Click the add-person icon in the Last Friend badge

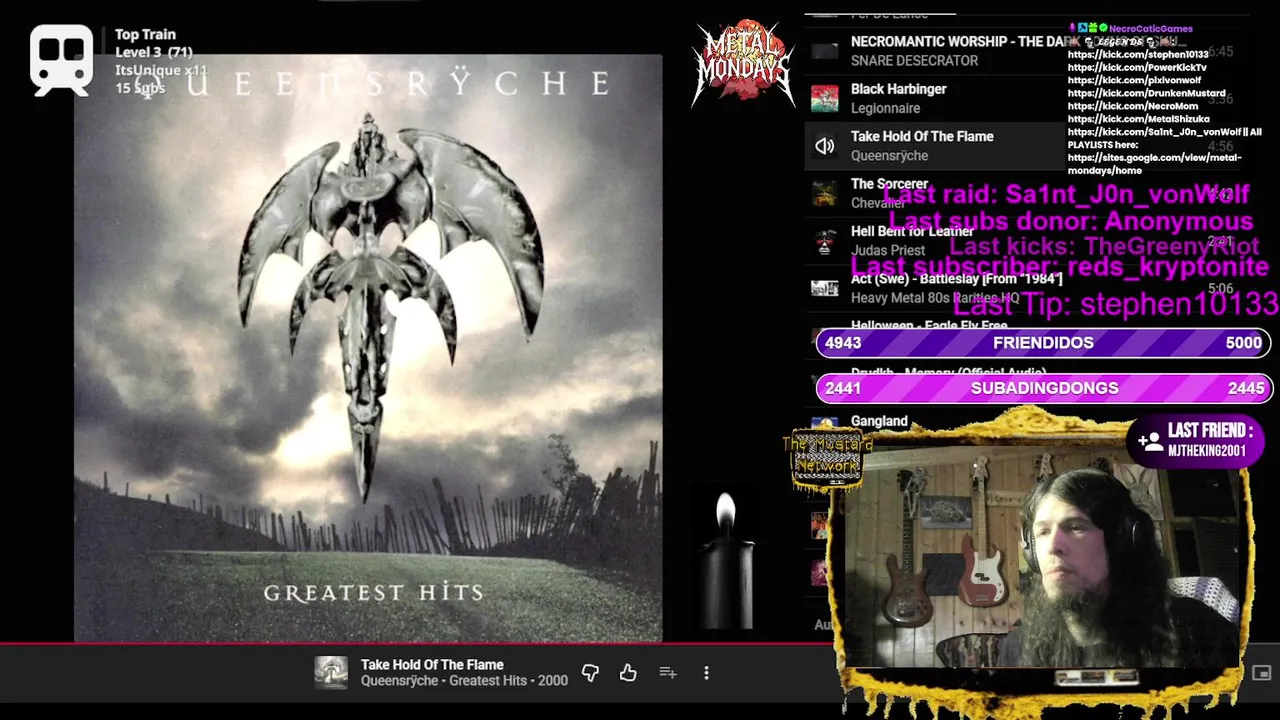coord(1149,440)
